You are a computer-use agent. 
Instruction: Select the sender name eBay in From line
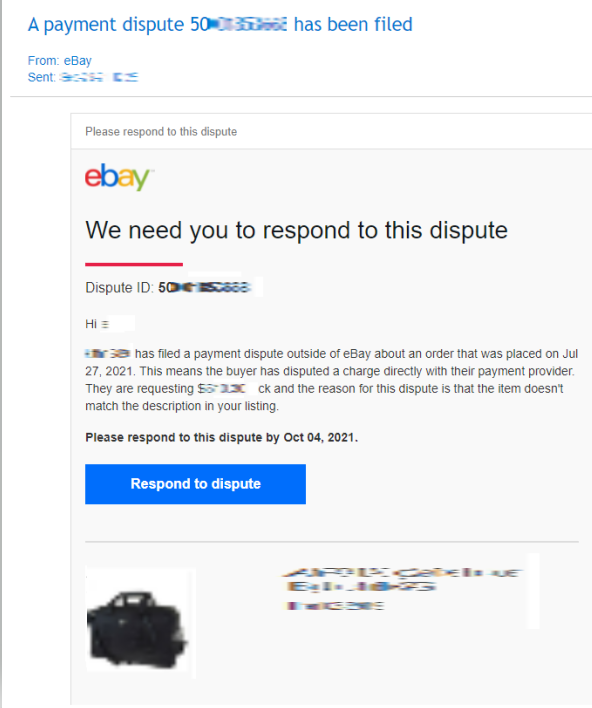click(x=78, y=61)
